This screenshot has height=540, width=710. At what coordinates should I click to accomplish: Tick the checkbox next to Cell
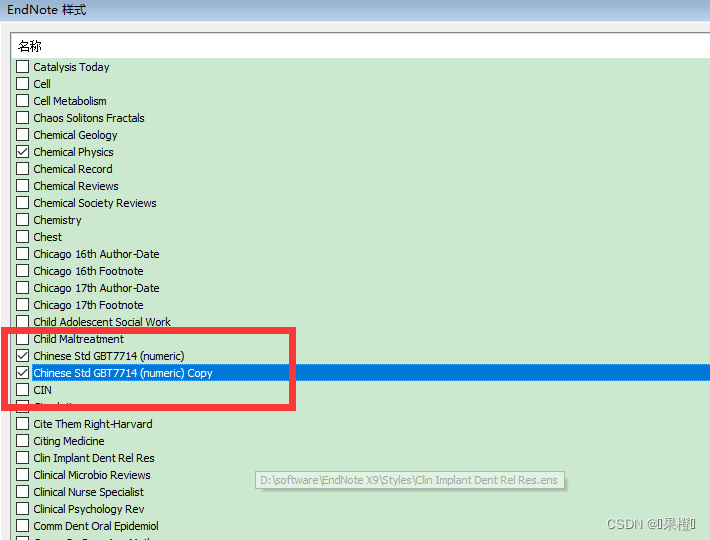click(x=23, y=84)
